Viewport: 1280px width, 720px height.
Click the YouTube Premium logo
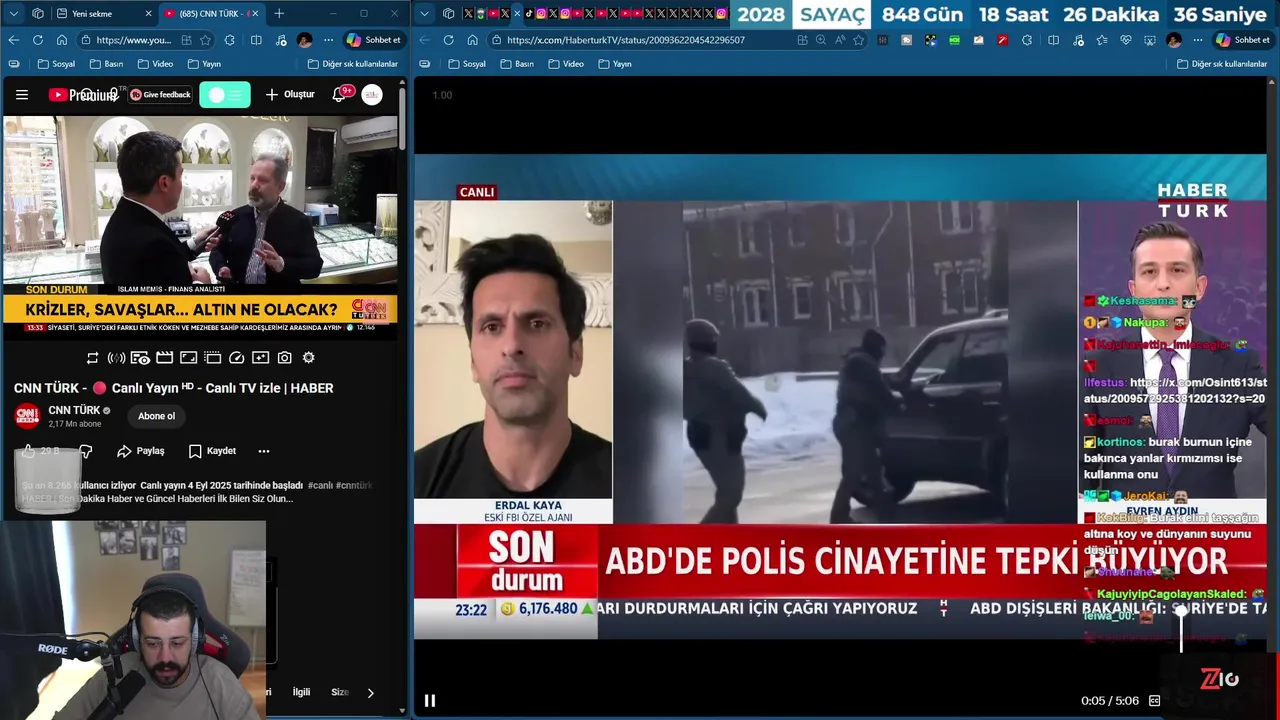tap(84, 95)
